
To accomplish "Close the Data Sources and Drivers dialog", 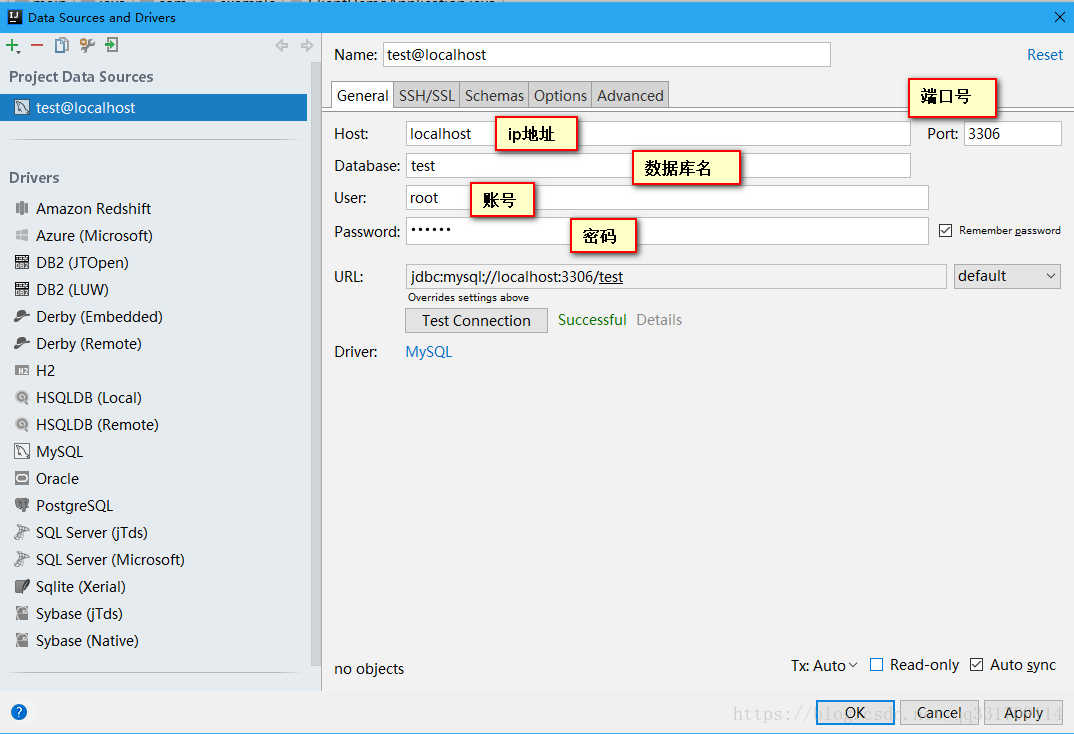I will tap(1059, 17).
